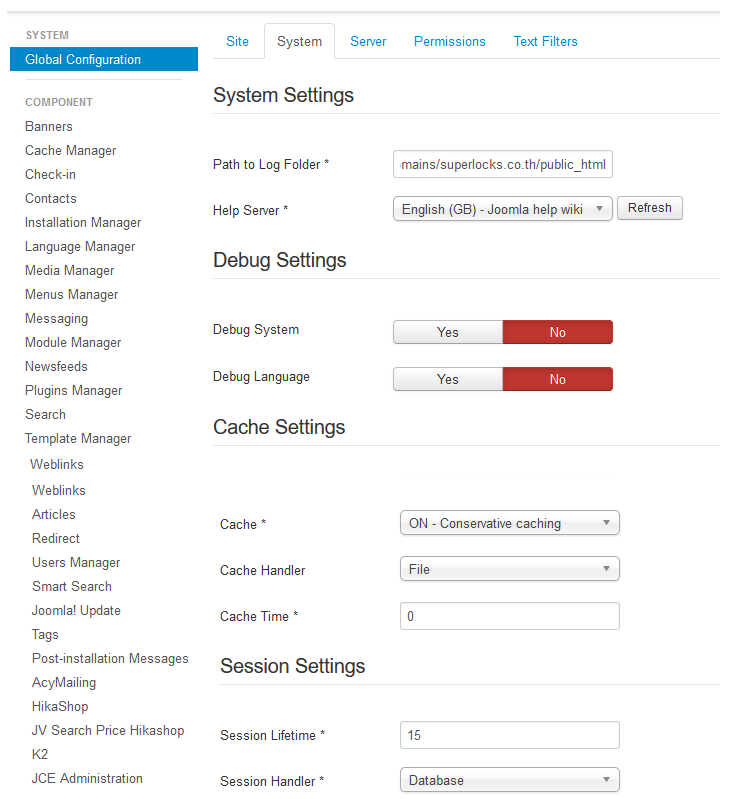
Task: Open the Help Server dropdown
Action: click(x=503, y=209)
